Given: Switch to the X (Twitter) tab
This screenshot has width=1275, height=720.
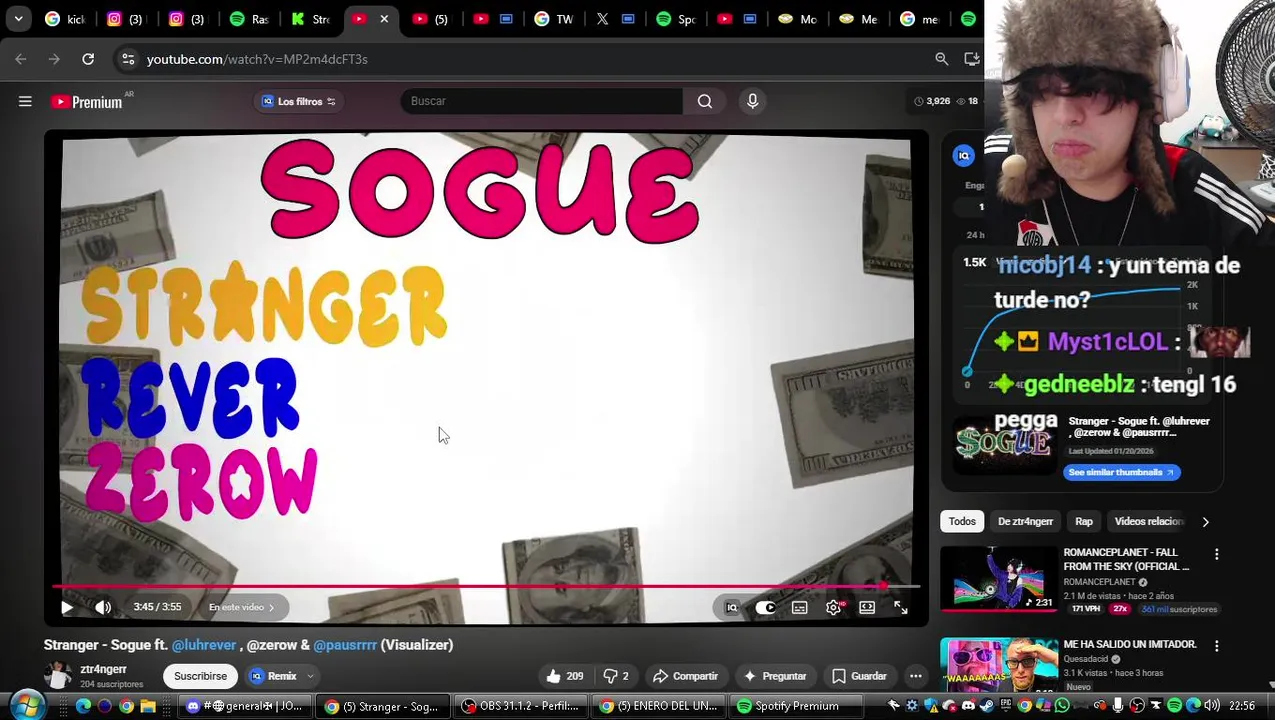Looking at the screenshot, I should (x=615, y=19).
